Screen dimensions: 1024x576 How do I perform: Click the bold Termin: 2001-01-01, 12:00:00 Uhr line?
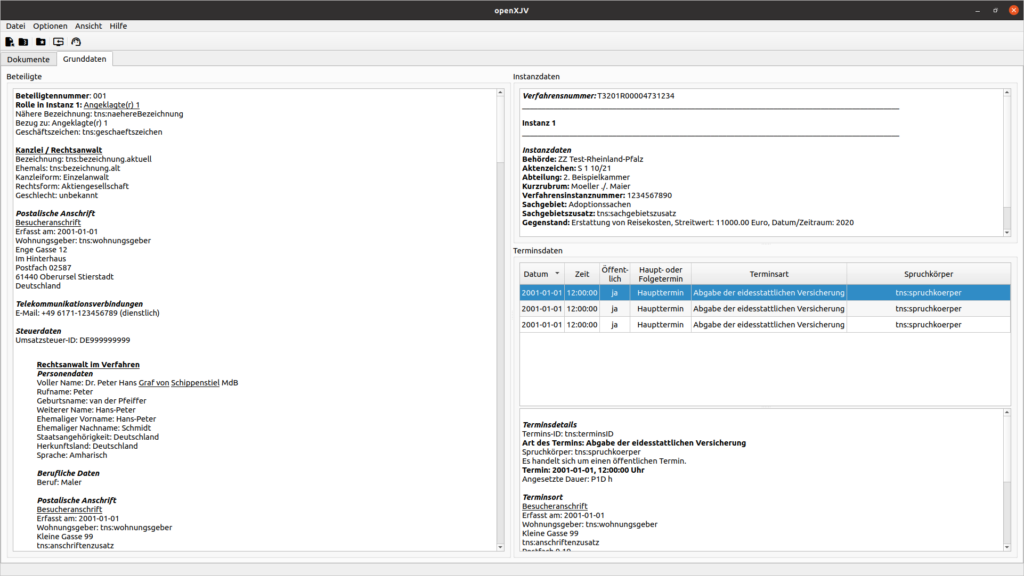click(x=583, y=470)
